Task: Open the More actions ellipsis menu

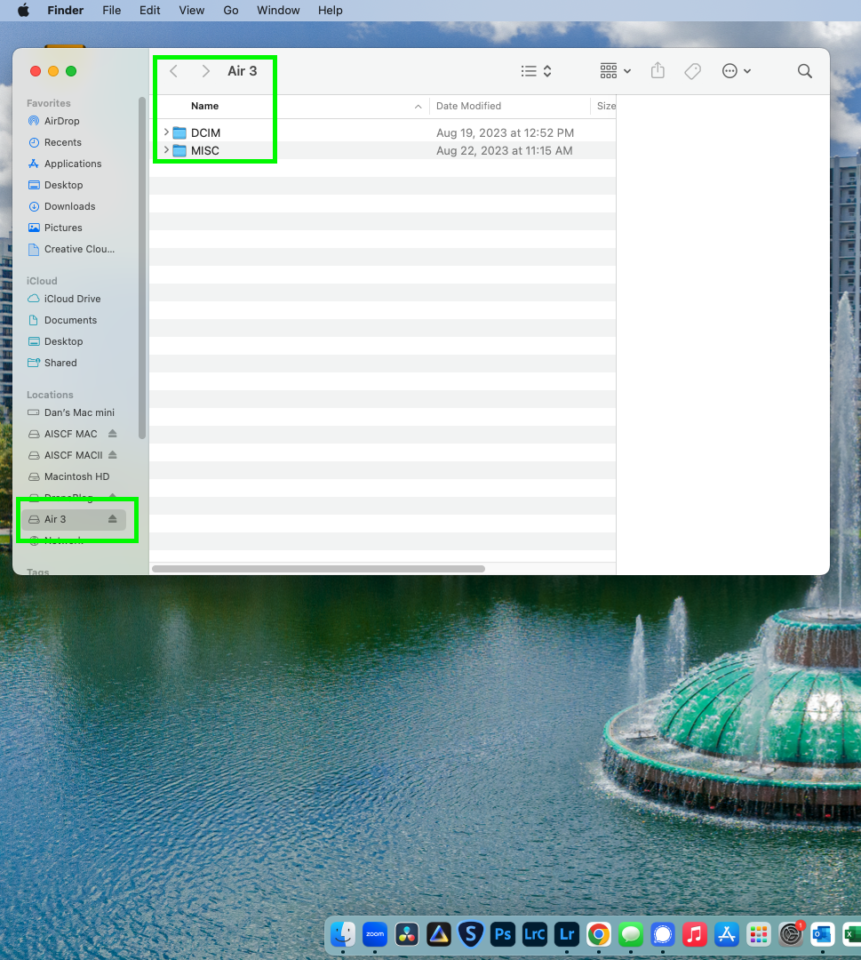Action: click(x=736, y=71)
